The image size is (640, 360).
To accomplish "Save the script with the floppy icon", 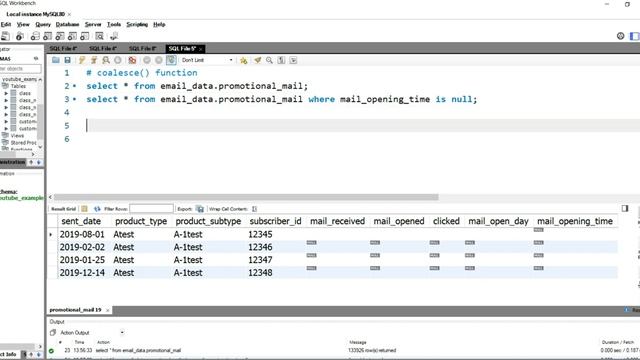I will 67,60.
